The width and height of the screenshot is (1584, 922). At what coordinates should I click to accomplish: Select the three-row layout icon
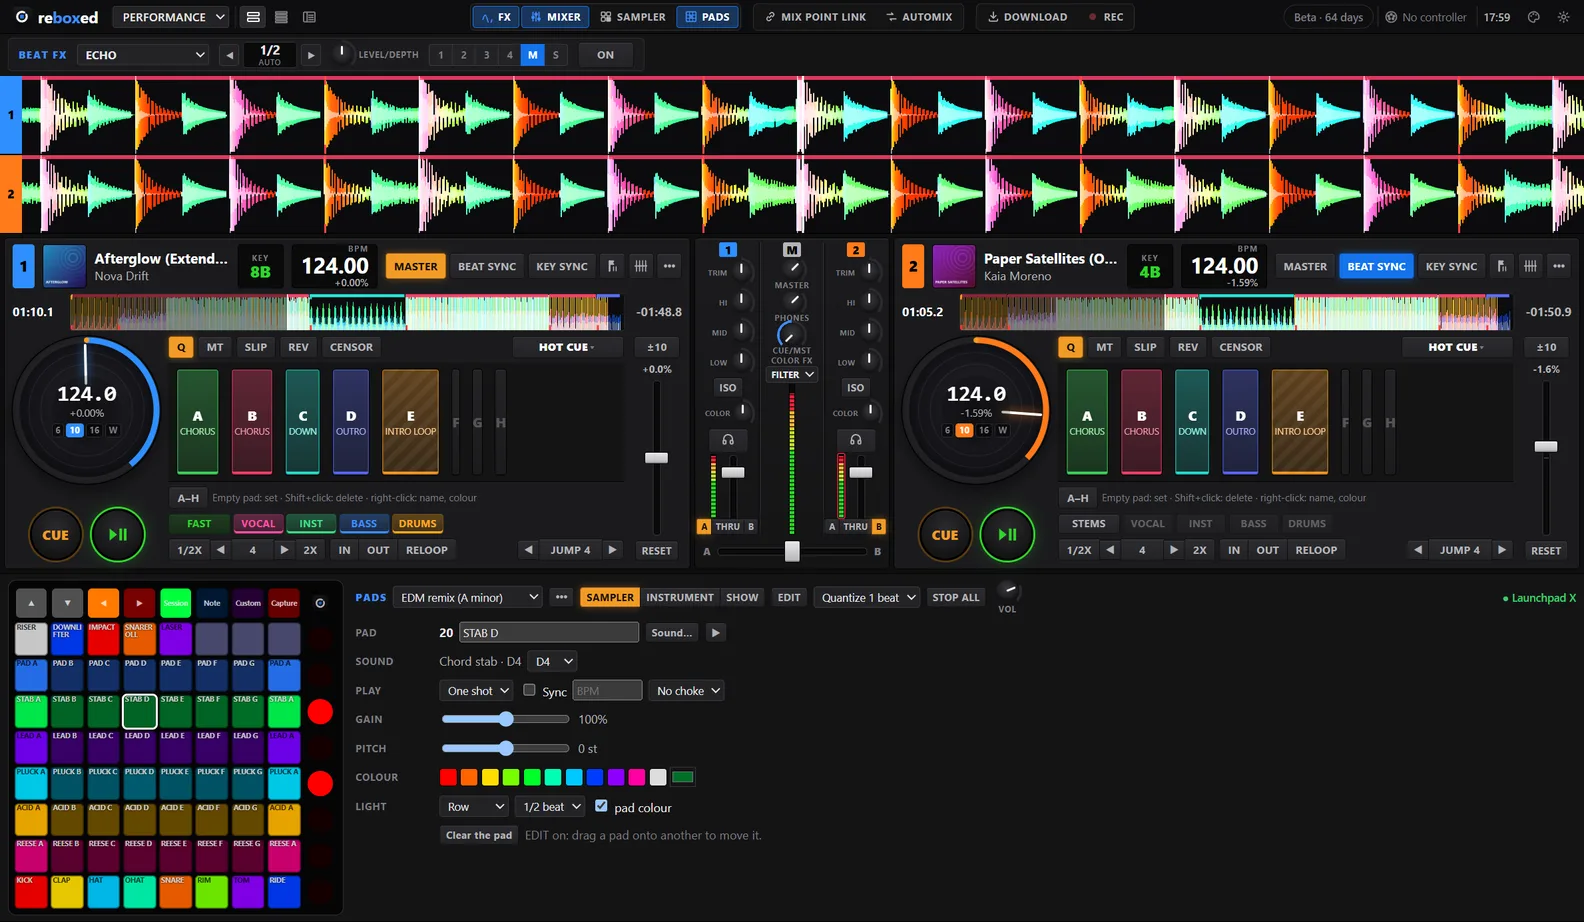coord(282,17)
